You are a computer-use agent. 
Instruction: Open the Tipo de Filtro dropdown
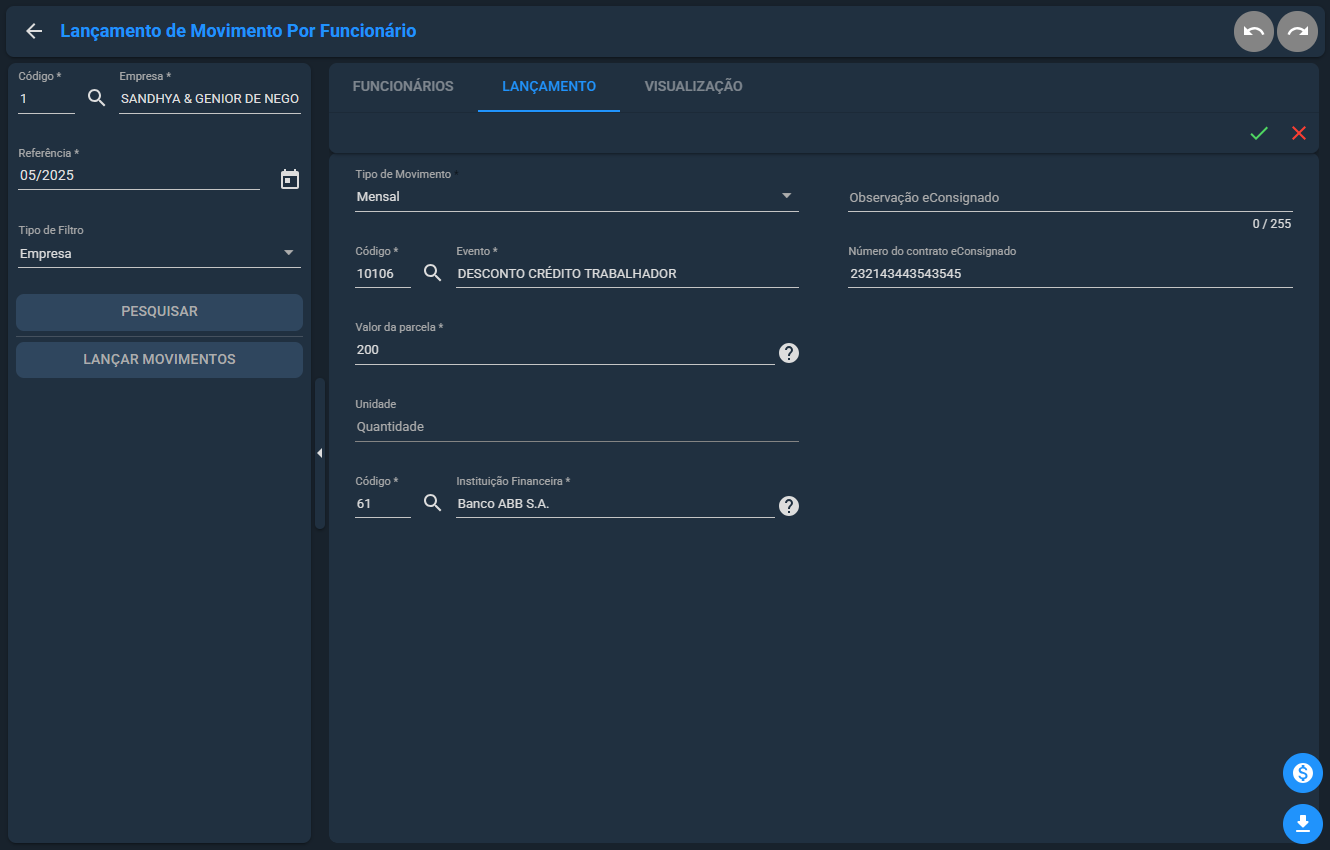tap(160, 254)
